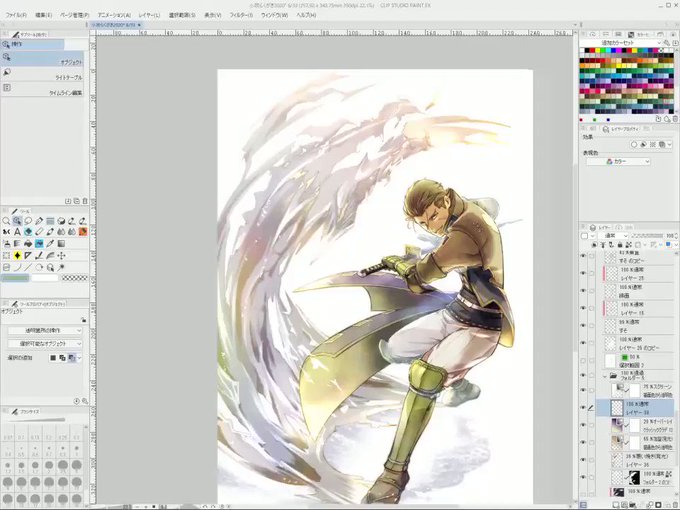Open the color set name dropdown
The width and height of the screenshot is (680, 510).
[x=622, y=43]
